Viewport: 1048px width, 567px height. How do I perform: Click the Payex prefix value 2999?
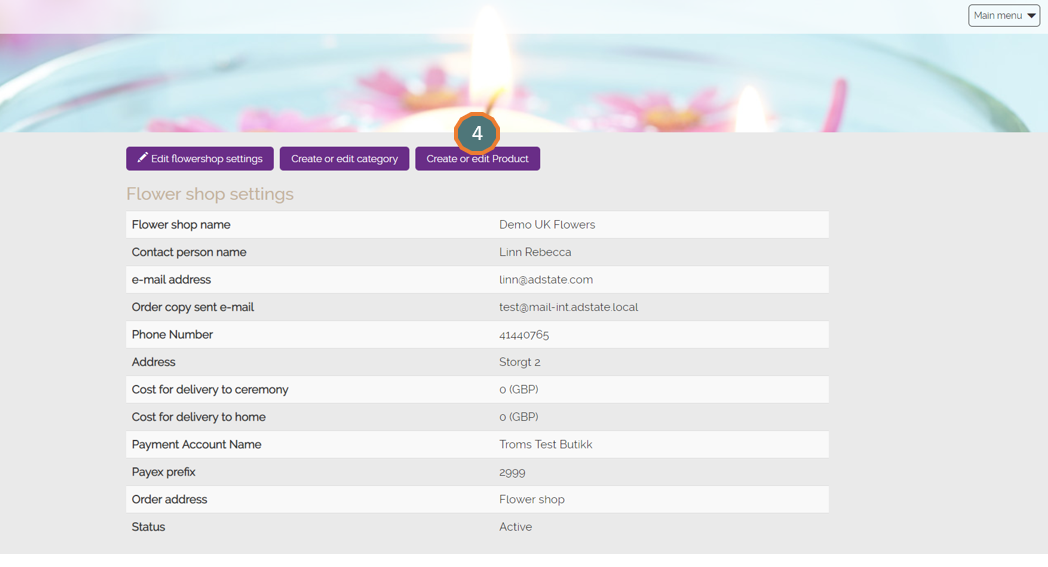(x=512, y=472)
